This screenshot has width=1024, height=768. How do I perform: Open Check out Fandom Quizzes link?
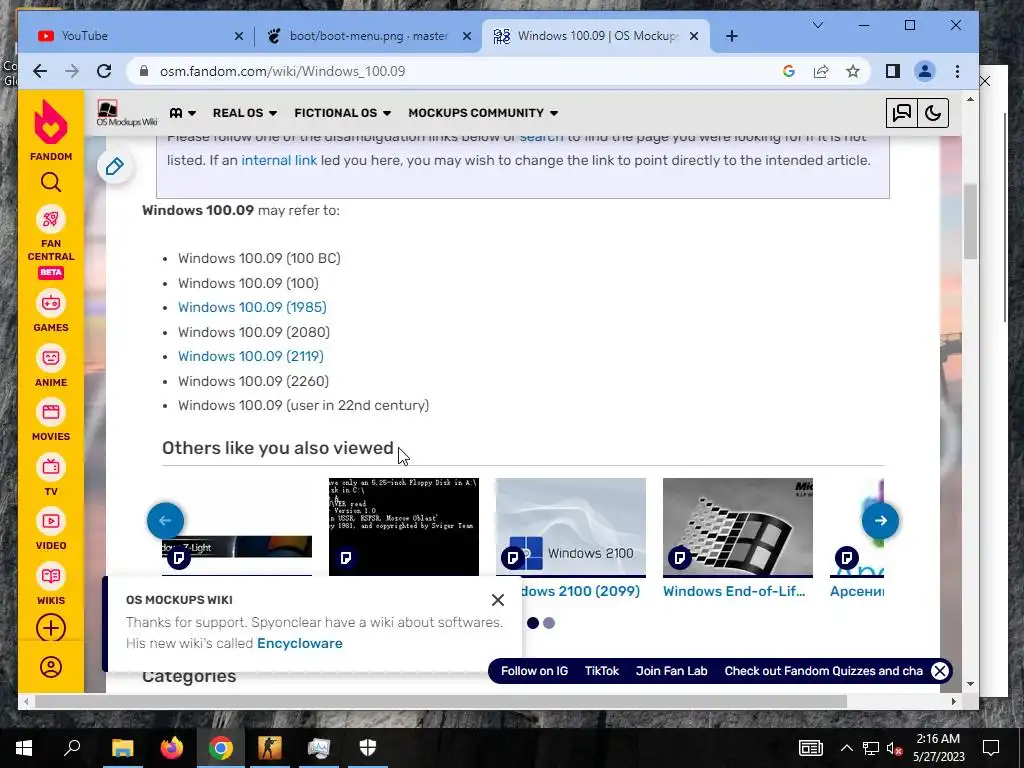[824, 671]
